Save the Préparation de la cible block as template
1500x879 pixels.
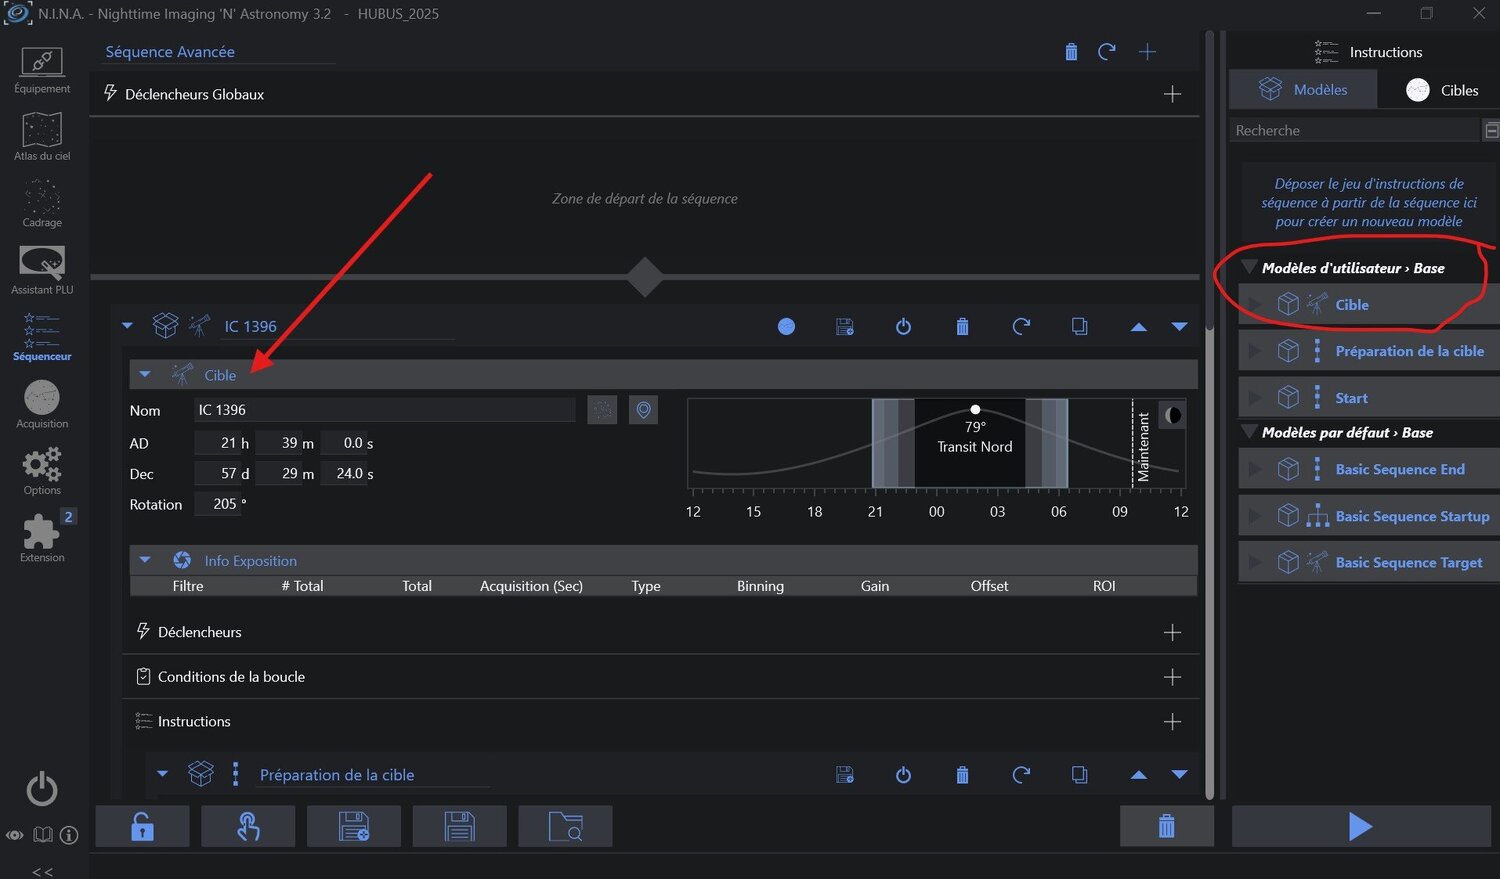[x=844, y=774]
